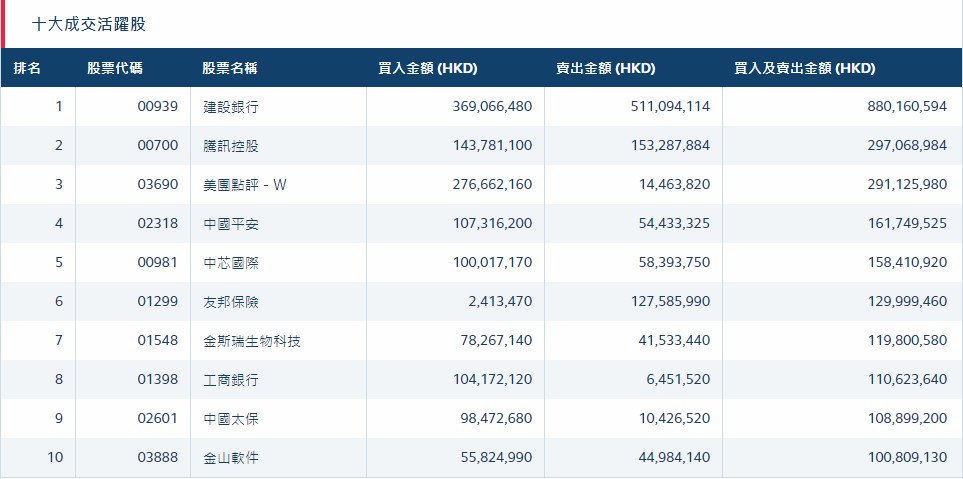Click the 十大成交活躍股 section title
This screenshot has height=479, width=963.
88,25
